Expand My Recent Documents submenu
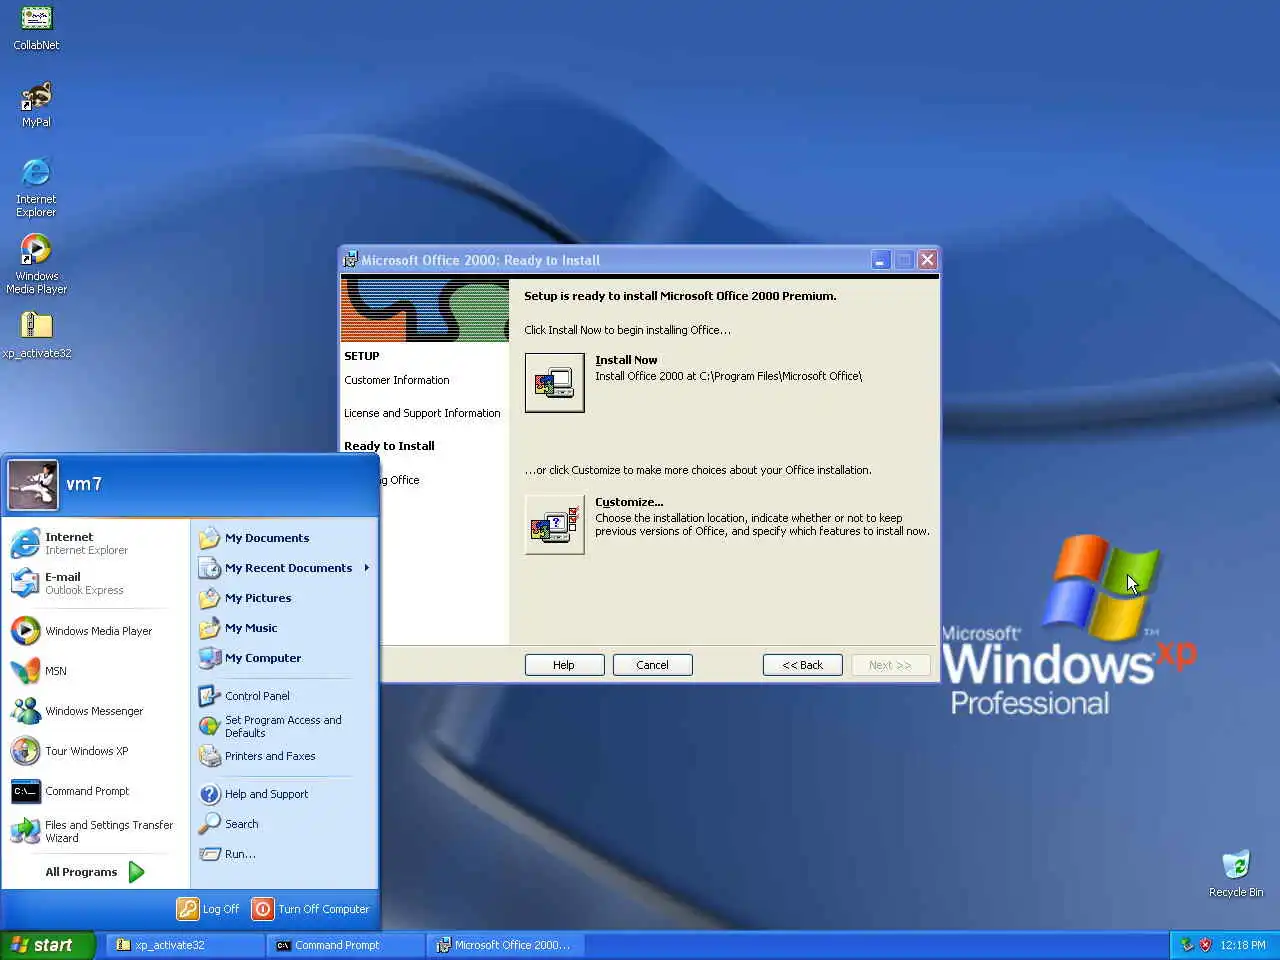Viewport: 1280px width, 960px height. [x=284, y=568]
